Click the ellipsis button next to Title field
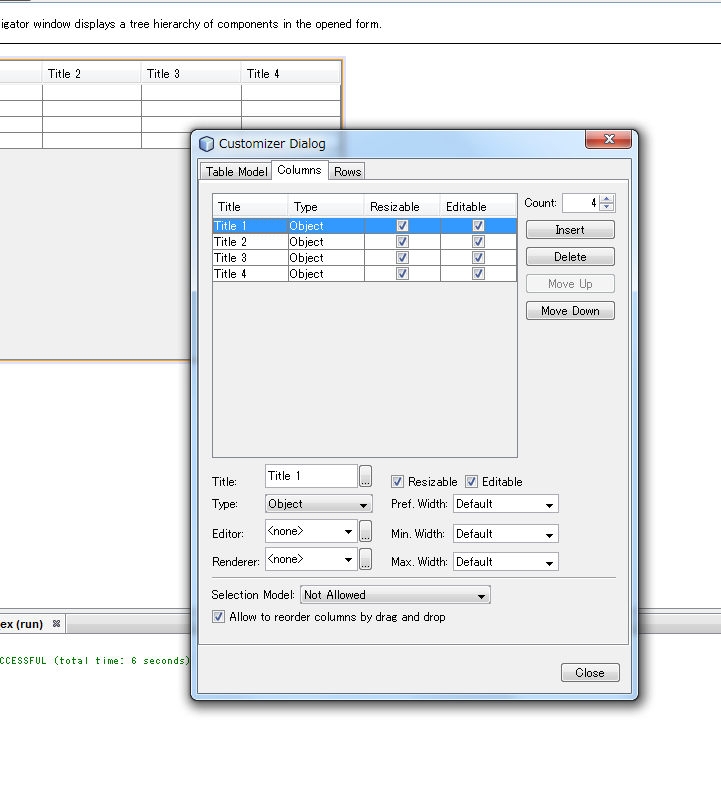This screenshot has width=721, height=796. (x=365, y=476)
